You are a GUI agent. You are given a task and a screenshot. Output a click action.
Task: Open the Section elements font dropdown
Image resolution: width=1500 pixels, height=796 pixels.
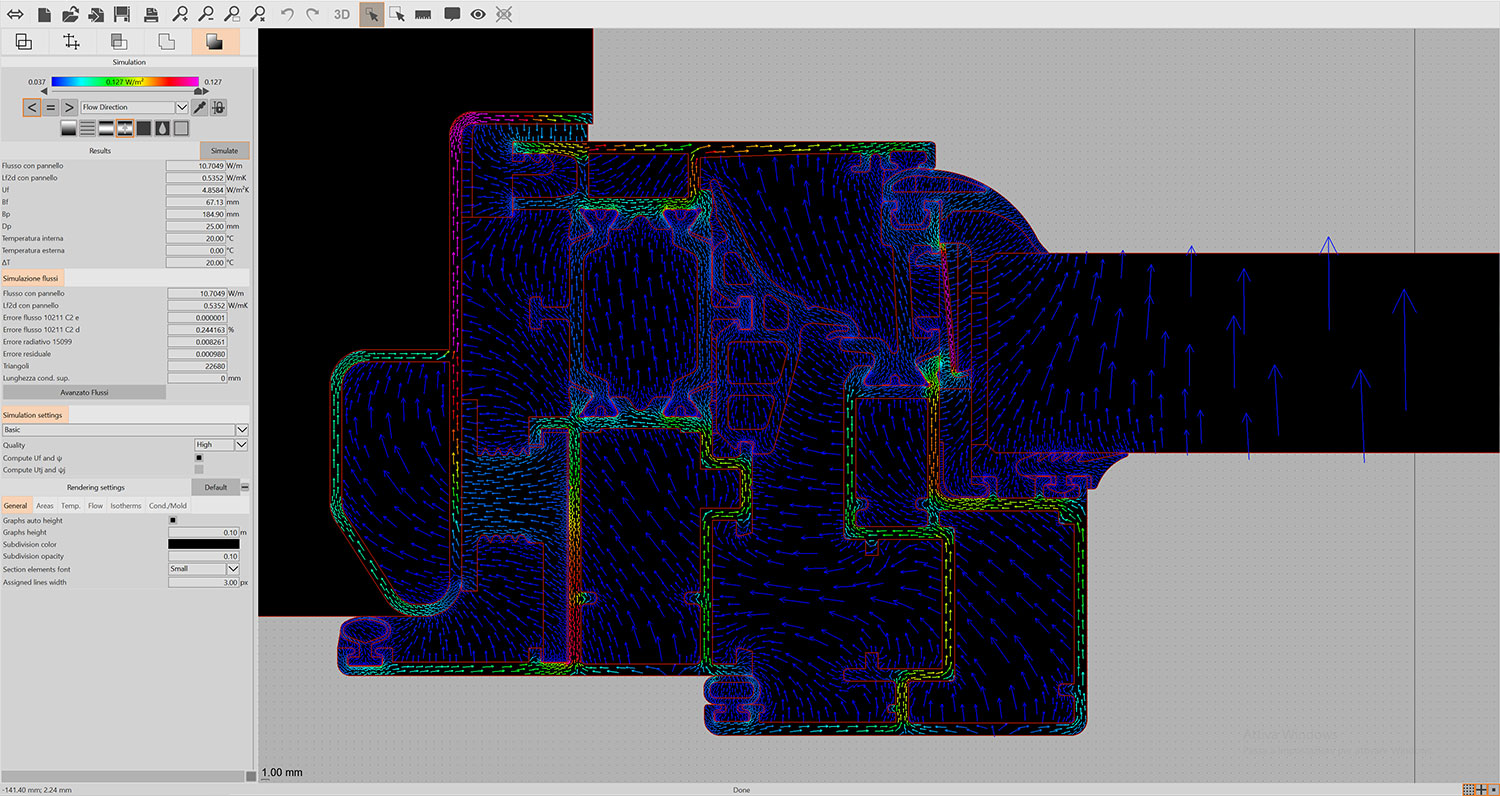pos(232,568)
